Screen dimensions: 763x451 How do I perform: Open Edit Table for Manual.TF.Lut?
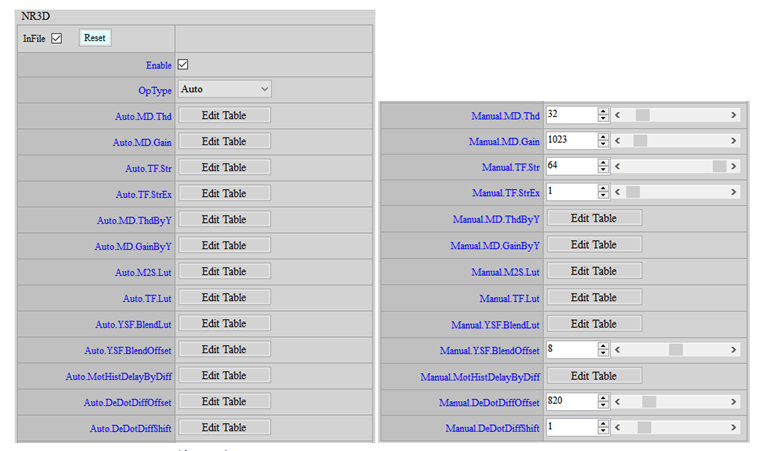pyautogui.click(x=593, y=298)
